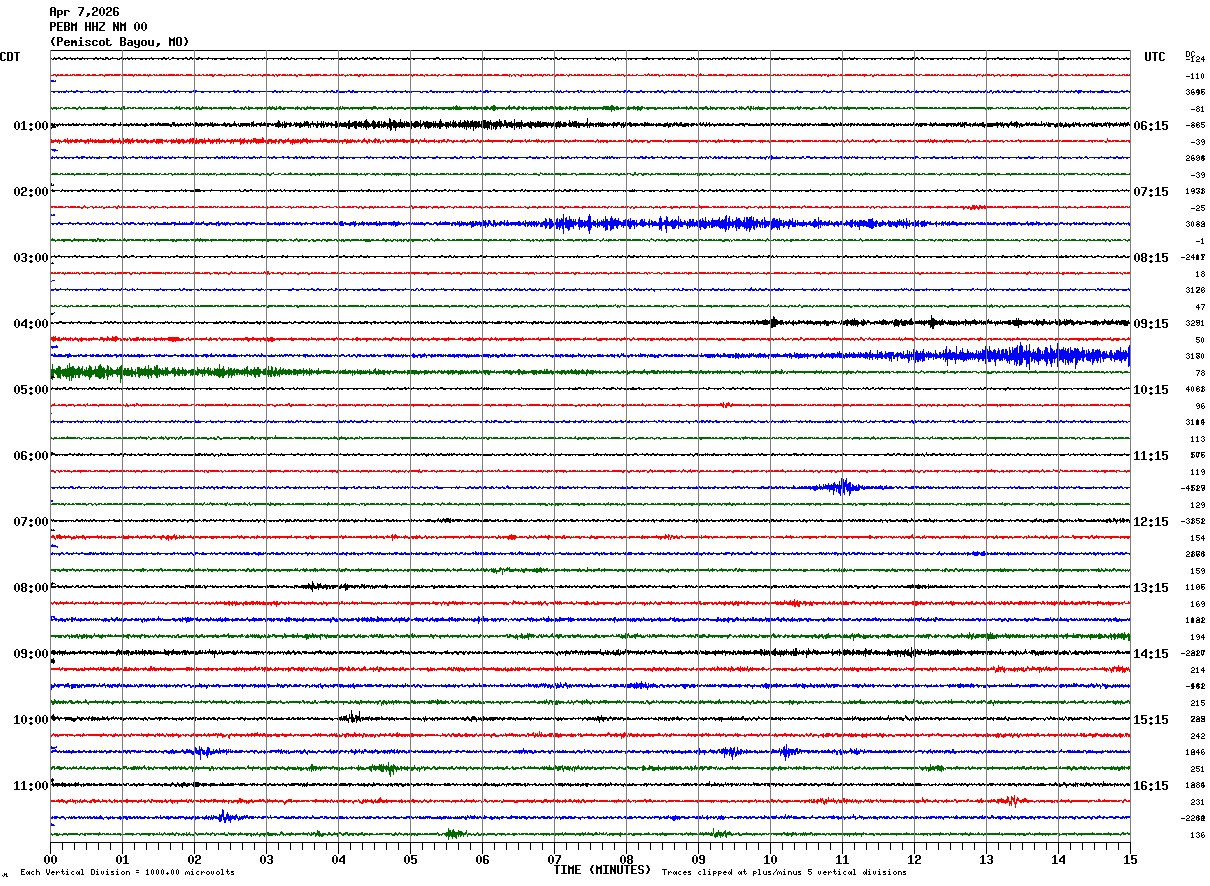This screenshot has width=1210, height=886.
Task: Click the "Each Vertical Division" scale note
Action: 127,873
